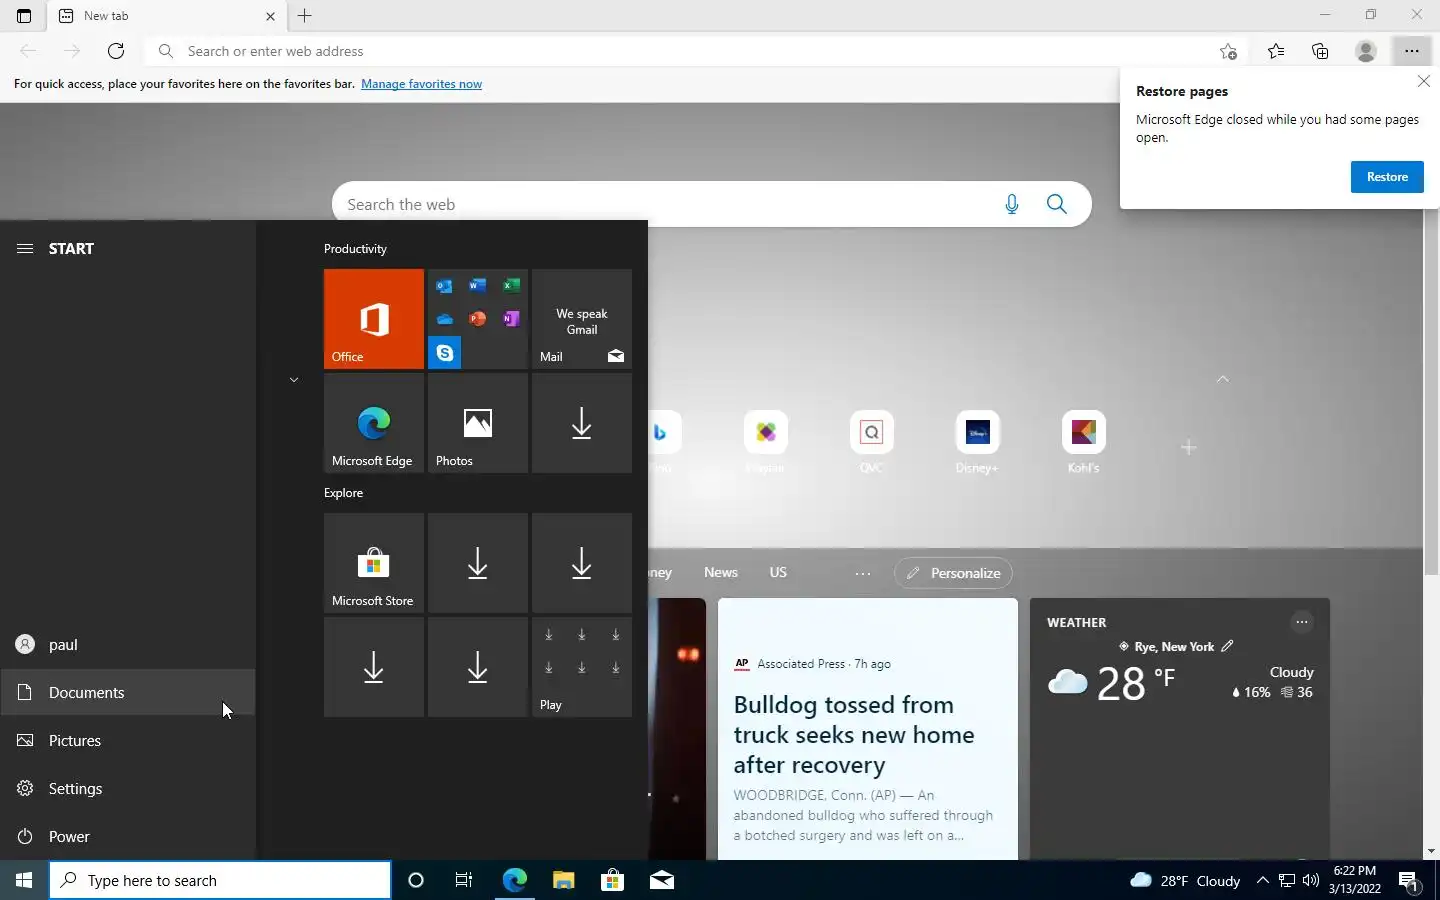Select the New tab tab
The width and height of the screenshot is (1440, 900).
[x=165, y=16]
